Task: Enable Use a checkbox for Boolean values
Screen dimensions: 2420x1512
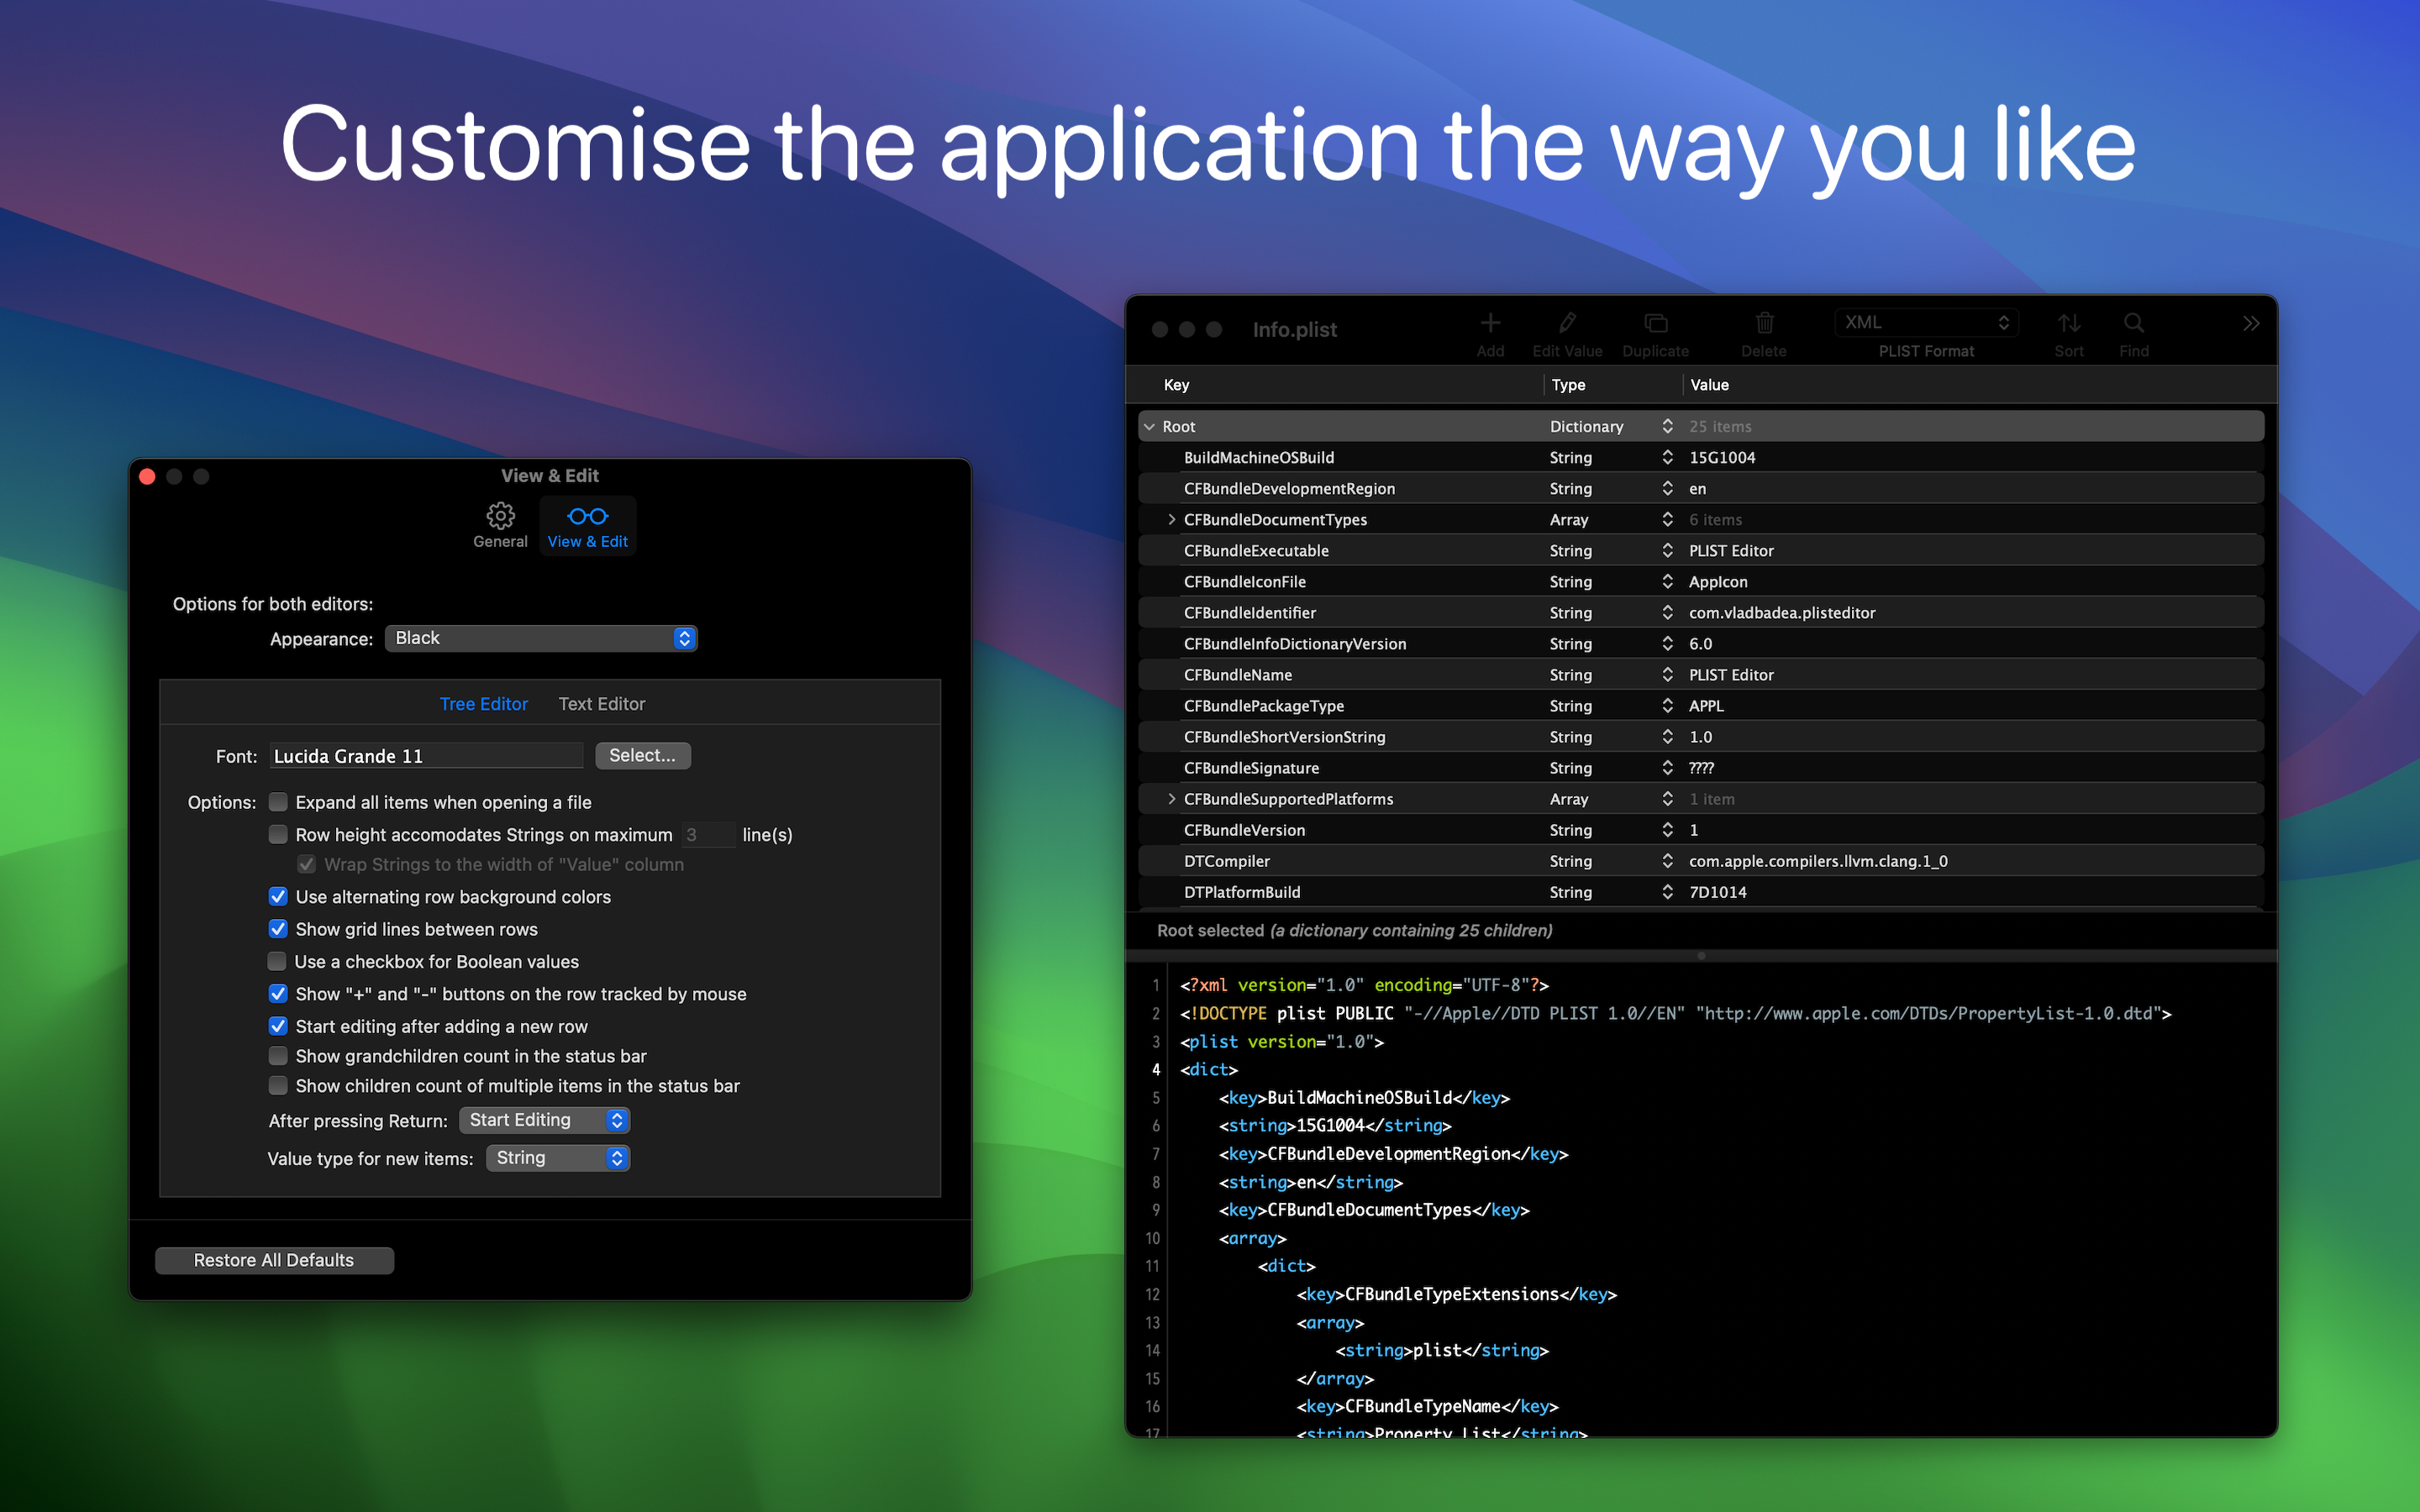Action: coord(278,961)
